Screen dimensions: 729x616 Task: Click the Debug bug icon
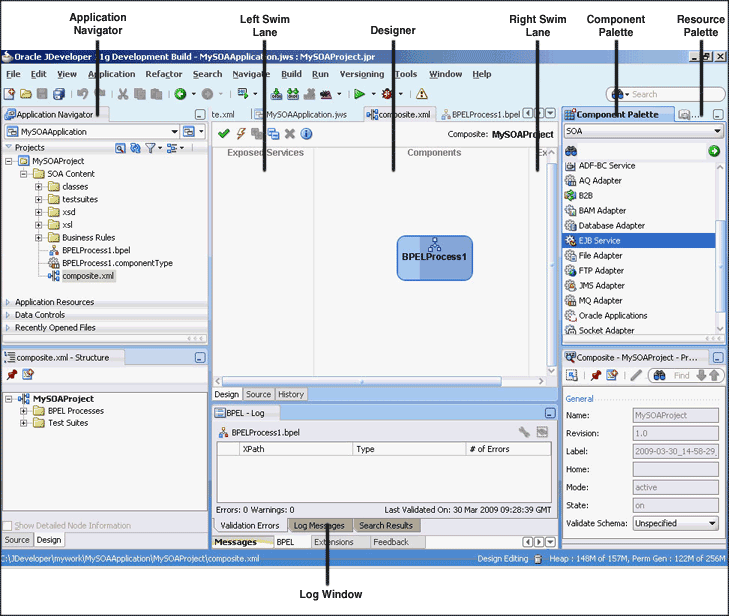coord(387,94)
